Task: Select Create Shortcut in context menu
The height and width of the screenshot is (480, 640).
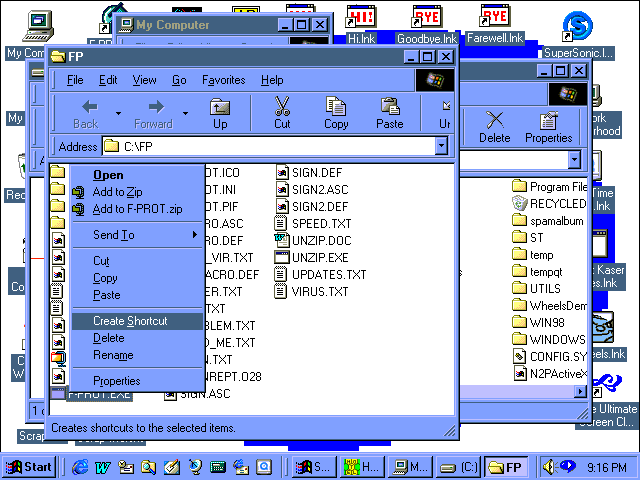Action: pos(137,321)
